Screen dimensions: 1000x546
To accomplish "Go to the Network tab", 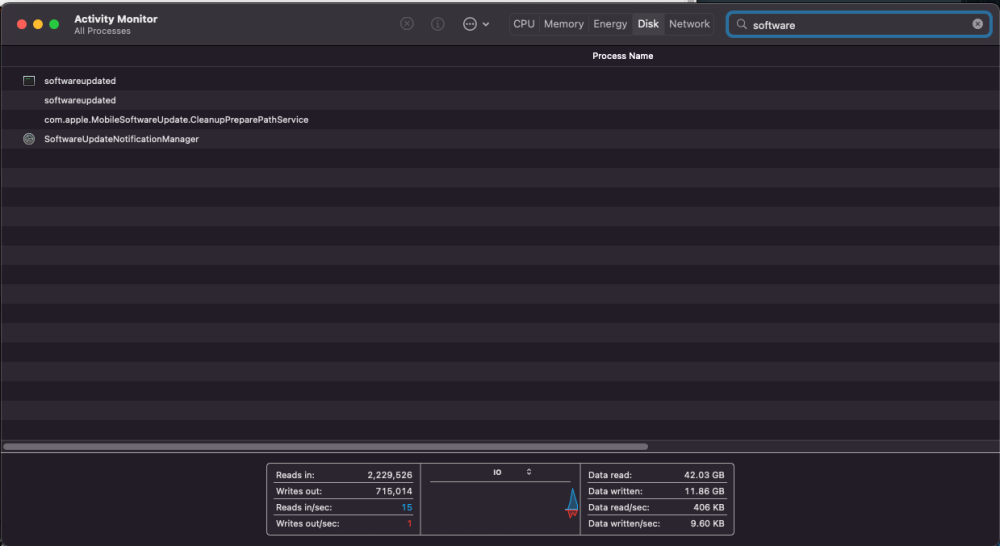I will click(x=689, y=24).
